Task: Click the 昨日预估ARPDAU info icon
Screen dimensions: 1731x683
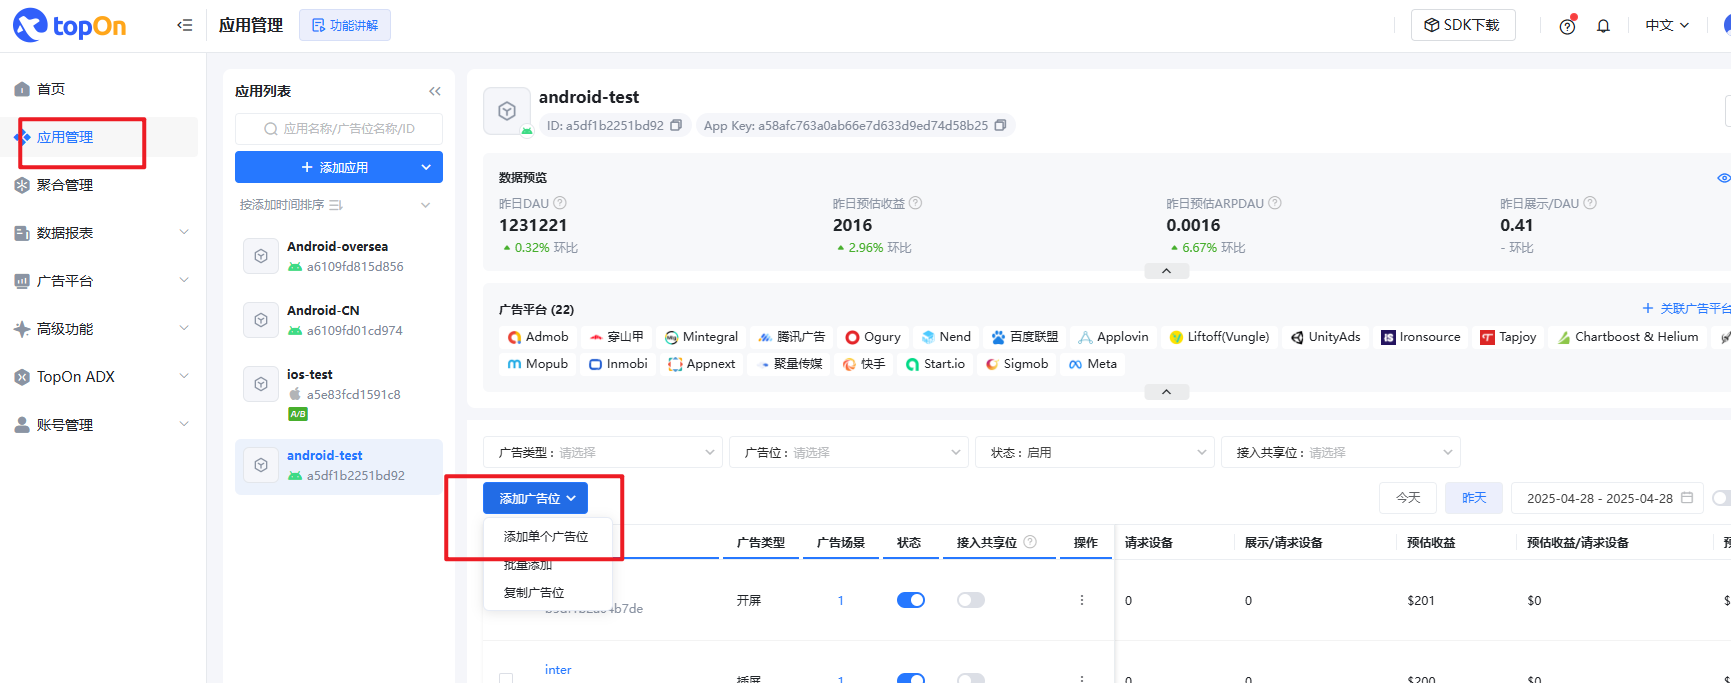Action: [x=1275, y=203]
